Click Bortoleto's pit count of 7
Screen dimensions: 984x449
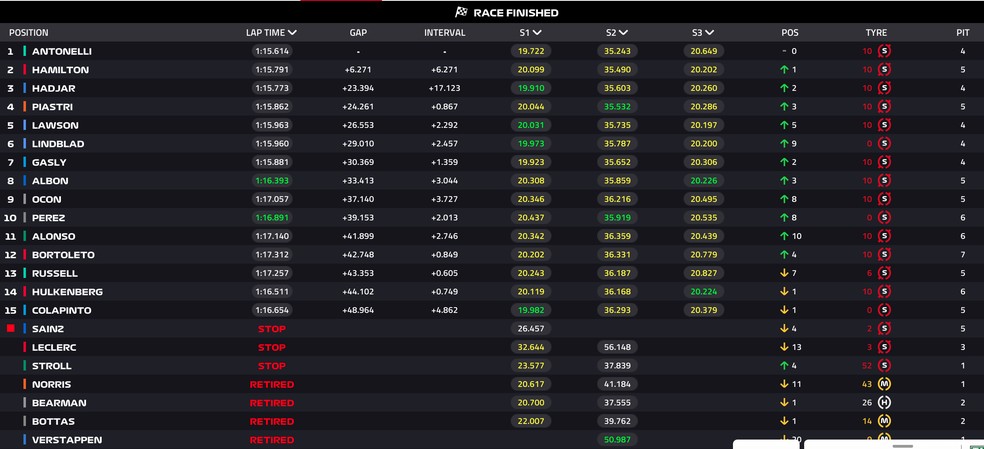[x=963, y=255]
